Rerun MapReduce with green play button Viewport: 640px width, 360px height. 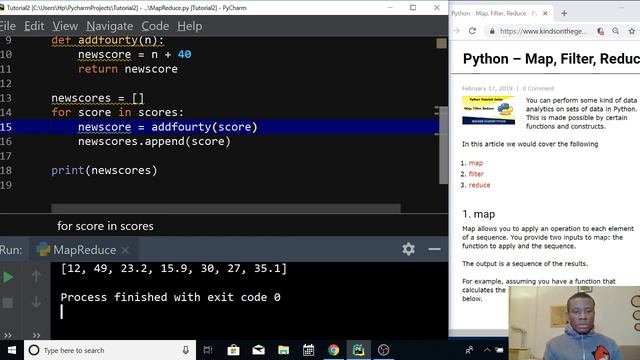[8, 278]
